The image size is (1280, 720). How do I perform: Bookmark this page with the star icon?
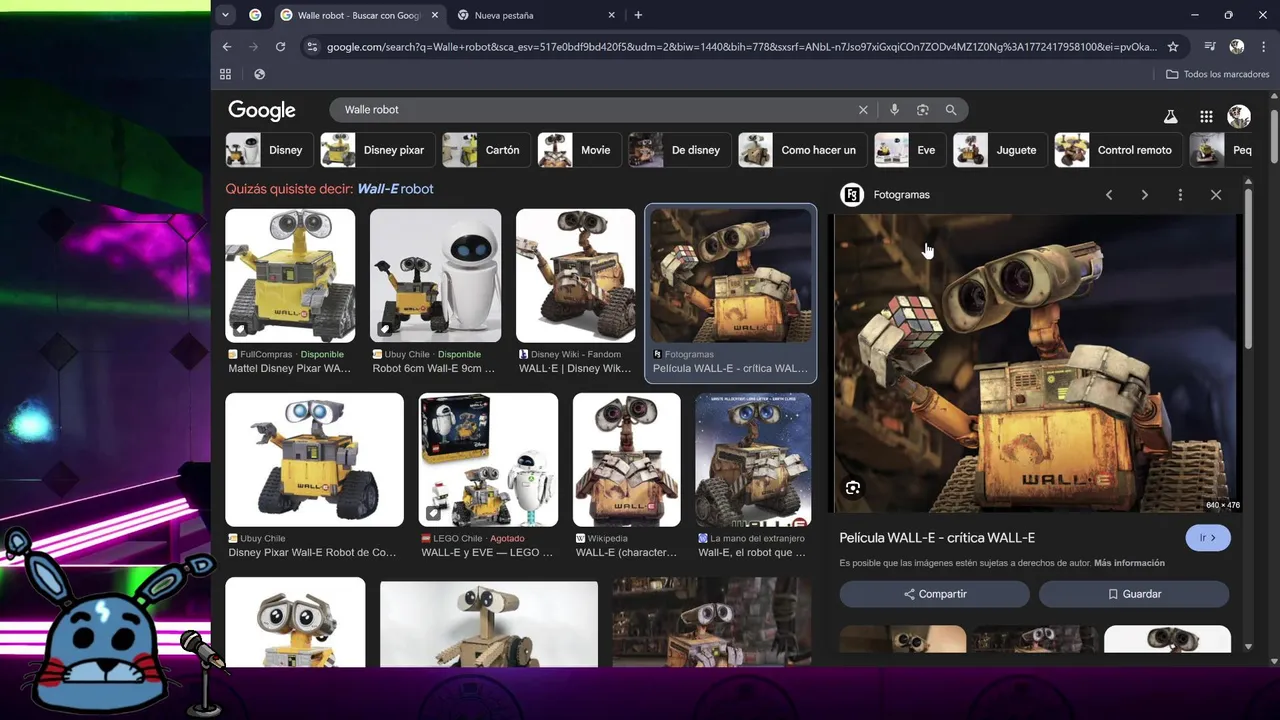(x=1173, y=47)
